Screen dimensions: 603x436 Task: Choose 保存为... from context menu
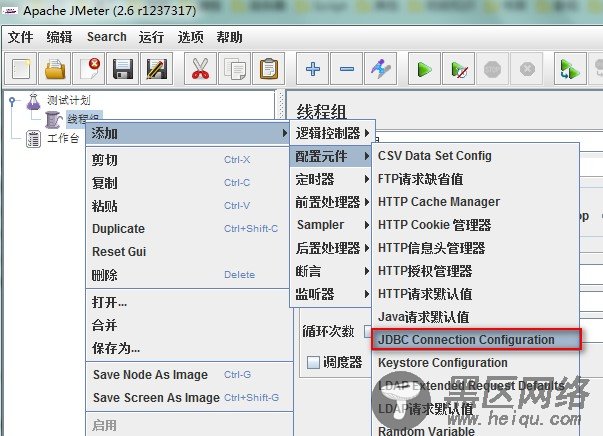[x=187, y=348]
